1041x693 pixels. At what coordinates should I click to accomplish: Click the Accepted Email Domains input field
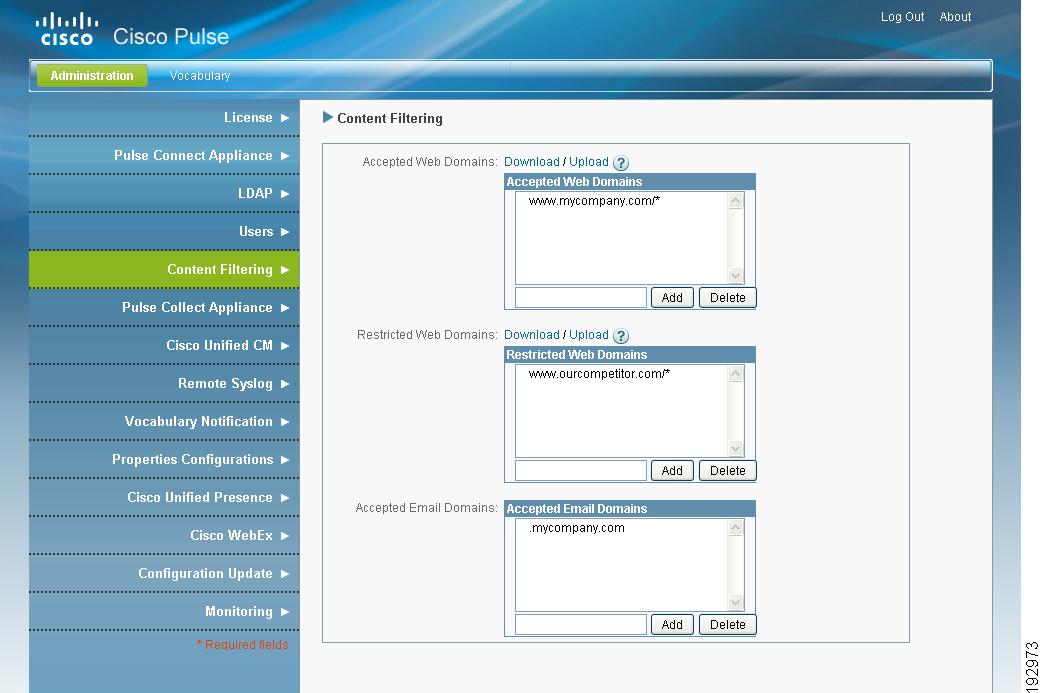tap(579, 624)
